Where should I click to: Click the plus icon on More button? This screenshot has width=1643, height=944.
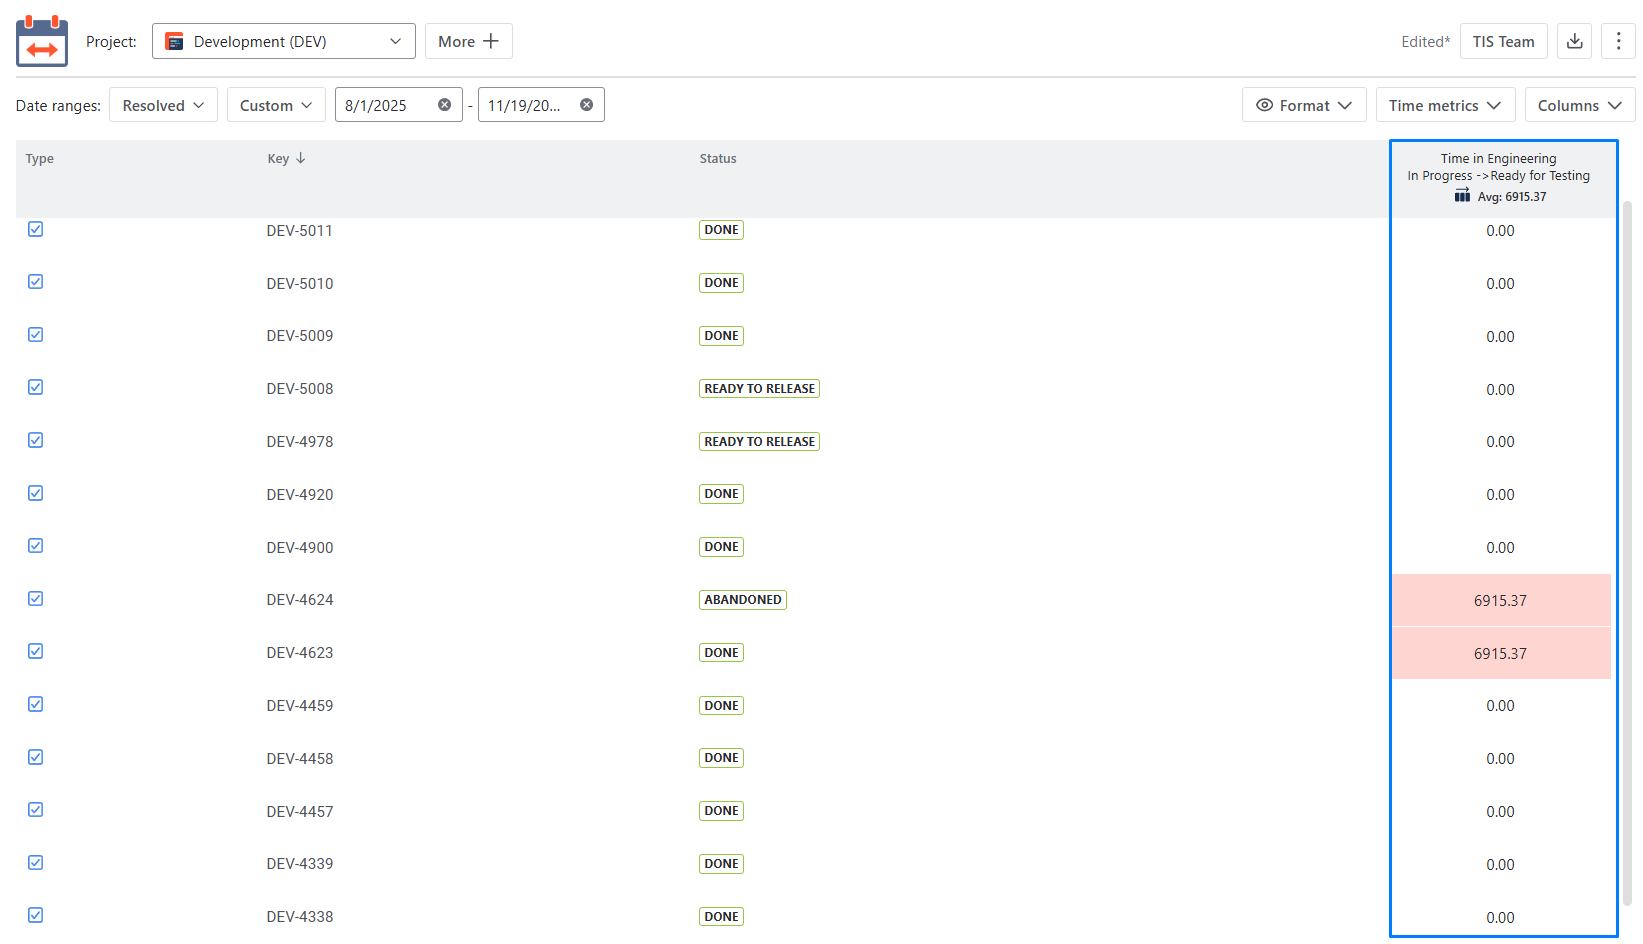tap(491, 41)
